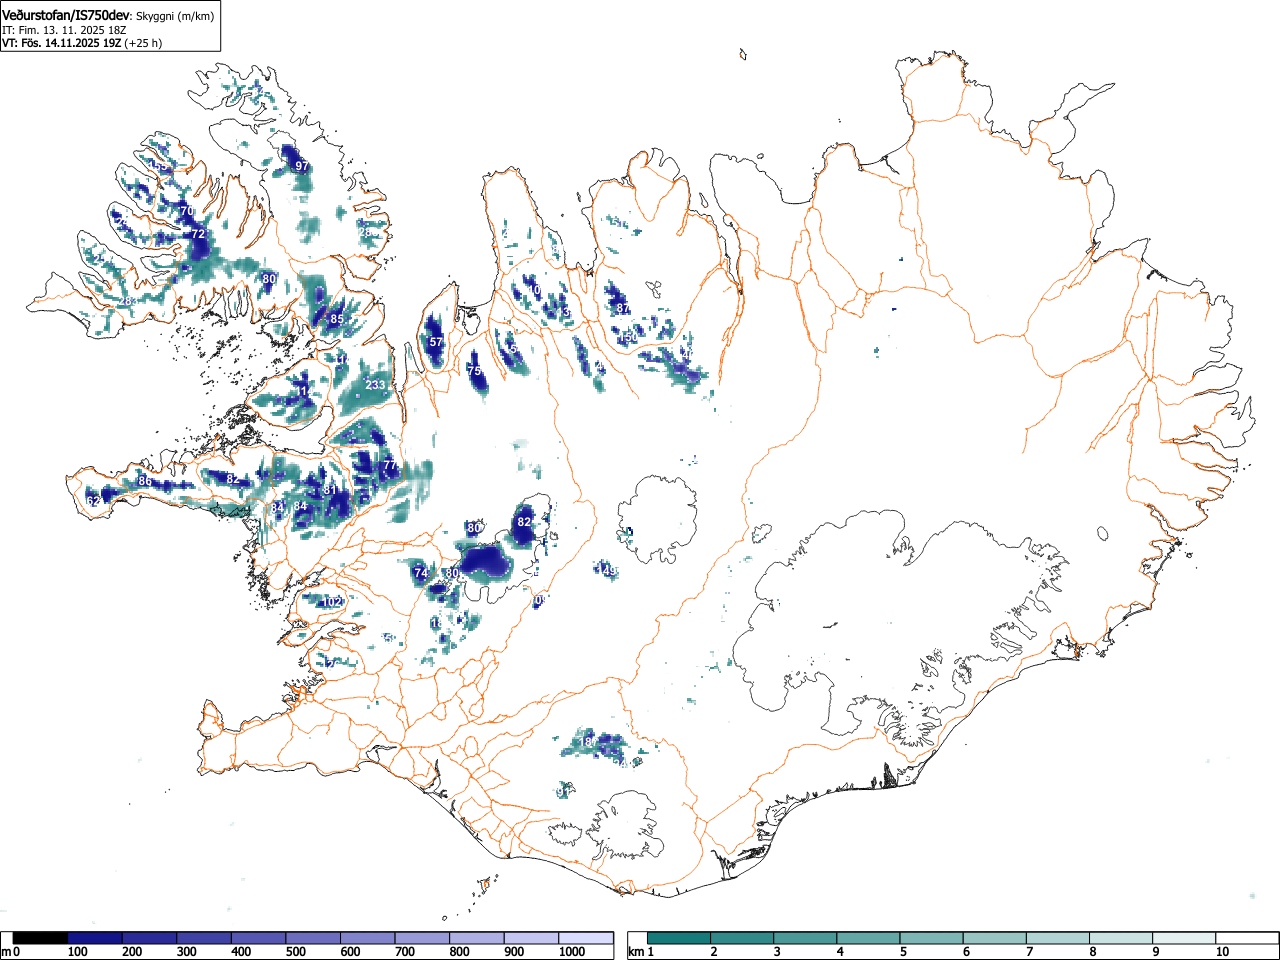Click the Skyggni (m/km) parameter label
The width and height of the screenshot is (1280, 960).
(x=175, y=16)
